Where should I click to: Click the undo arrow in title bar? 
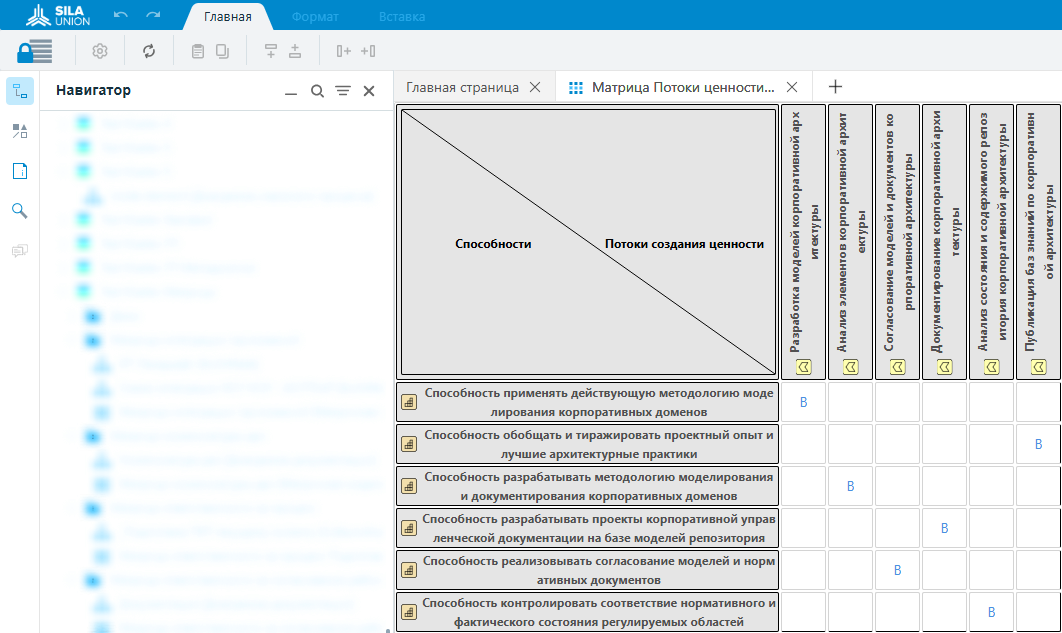121,16
